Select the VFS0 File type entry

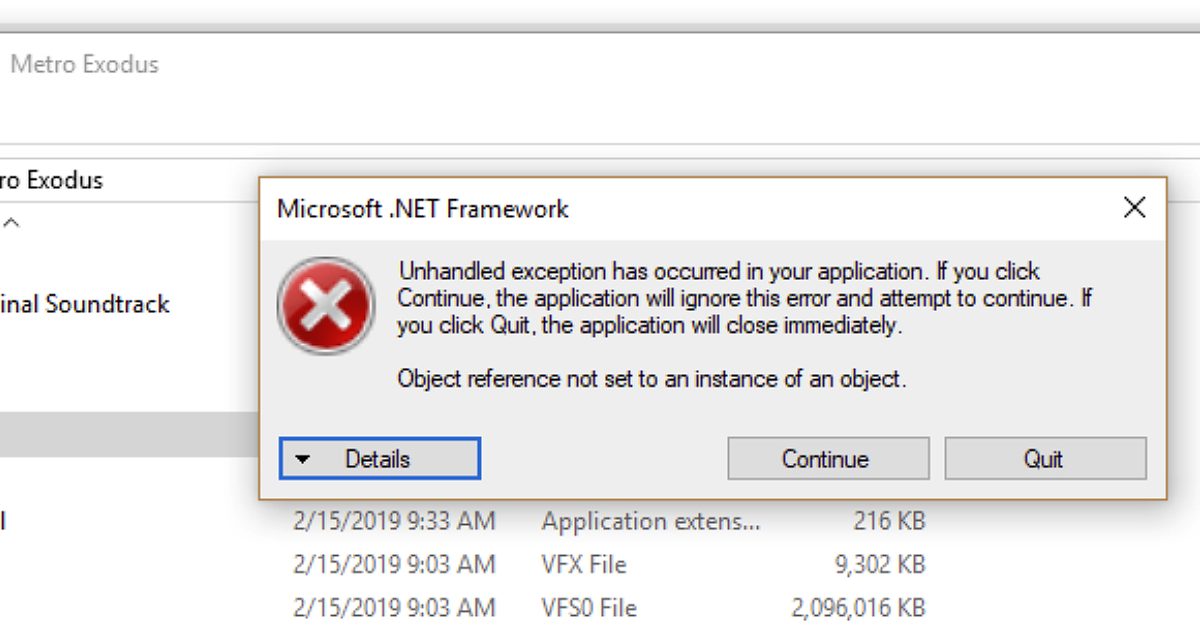pos(589,607)
